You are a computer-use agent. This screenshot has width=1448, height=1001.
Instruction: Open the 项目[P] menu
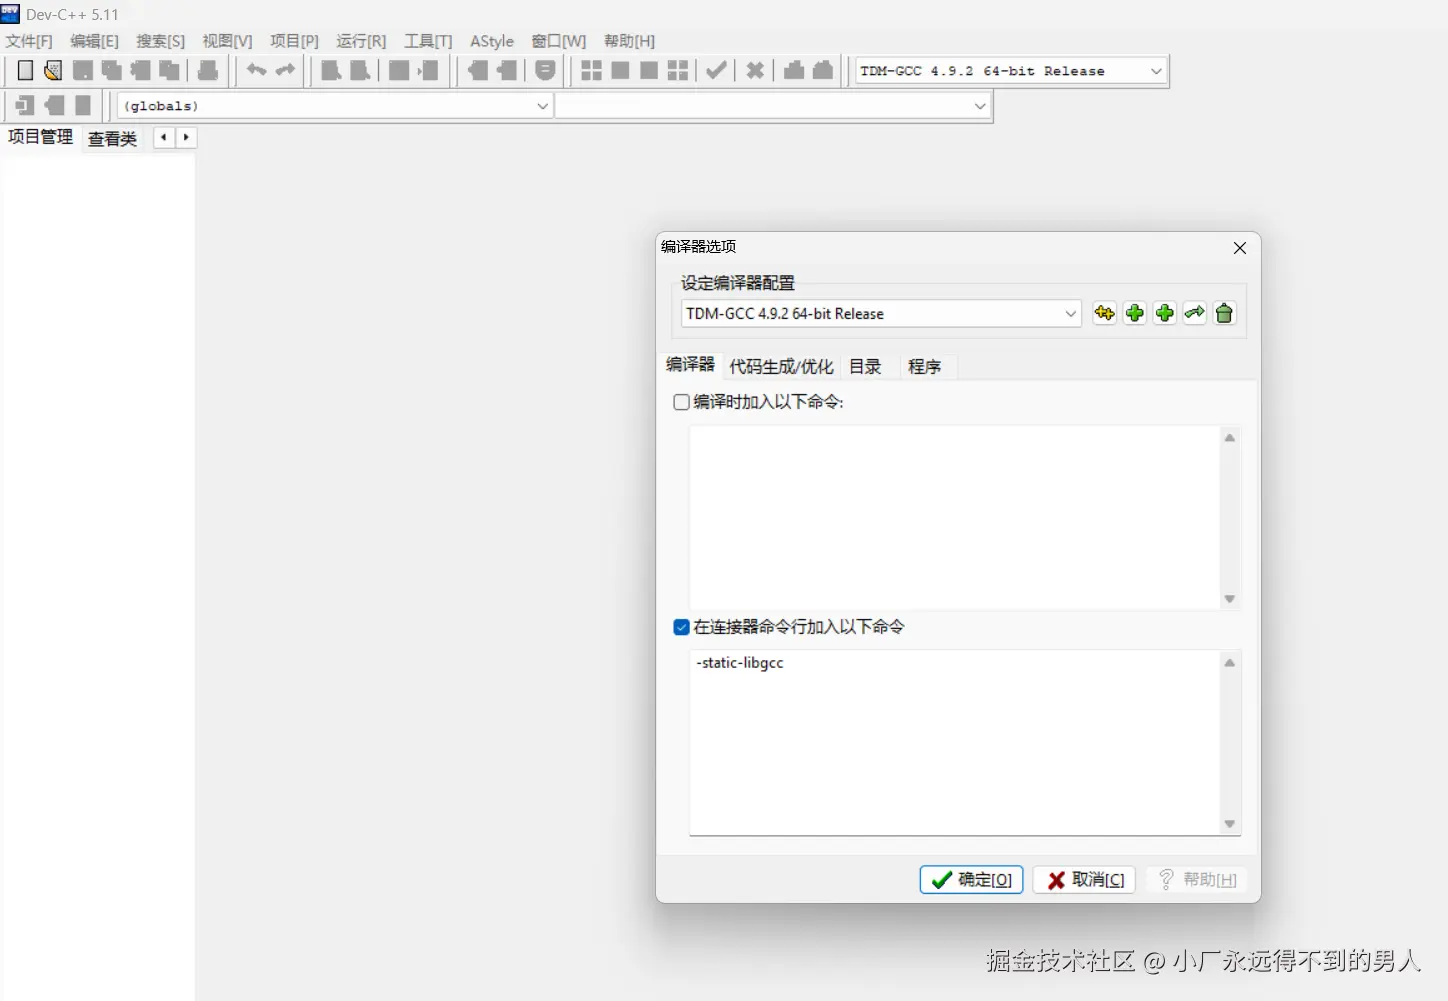click(294, 41)
